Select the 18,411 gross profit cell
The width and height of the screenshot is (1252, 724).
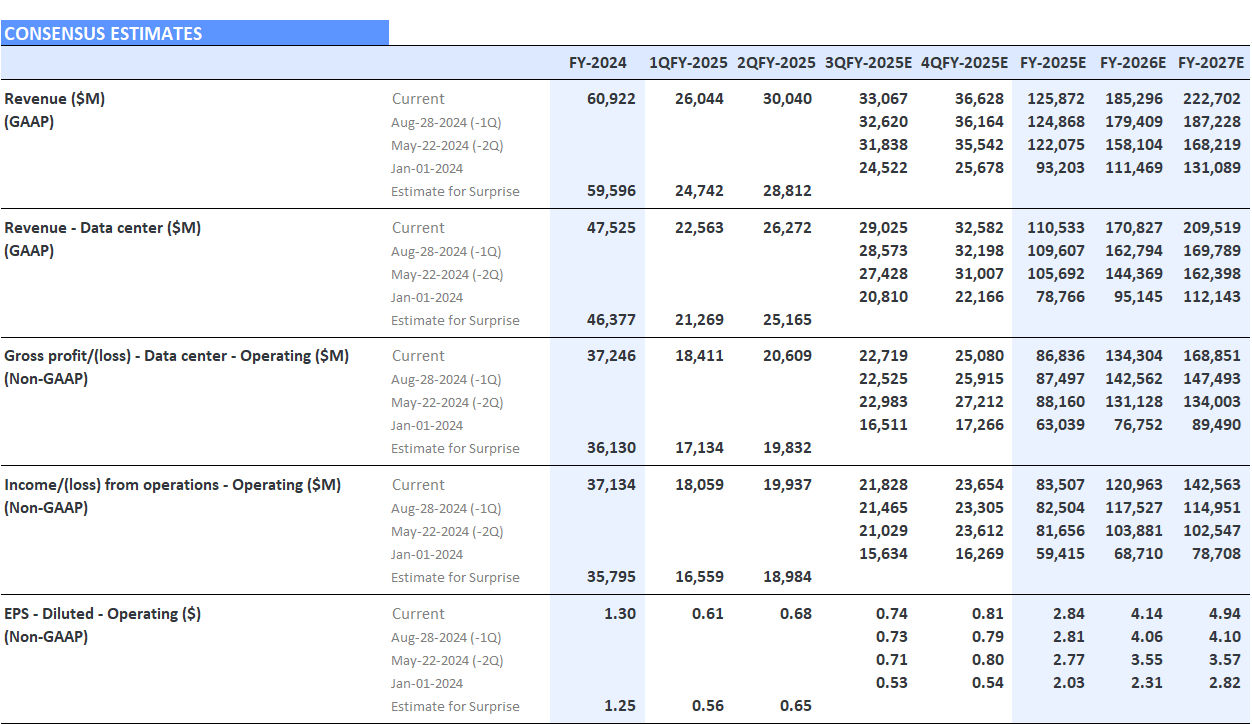pyautogui.click(x=699, y=355)
